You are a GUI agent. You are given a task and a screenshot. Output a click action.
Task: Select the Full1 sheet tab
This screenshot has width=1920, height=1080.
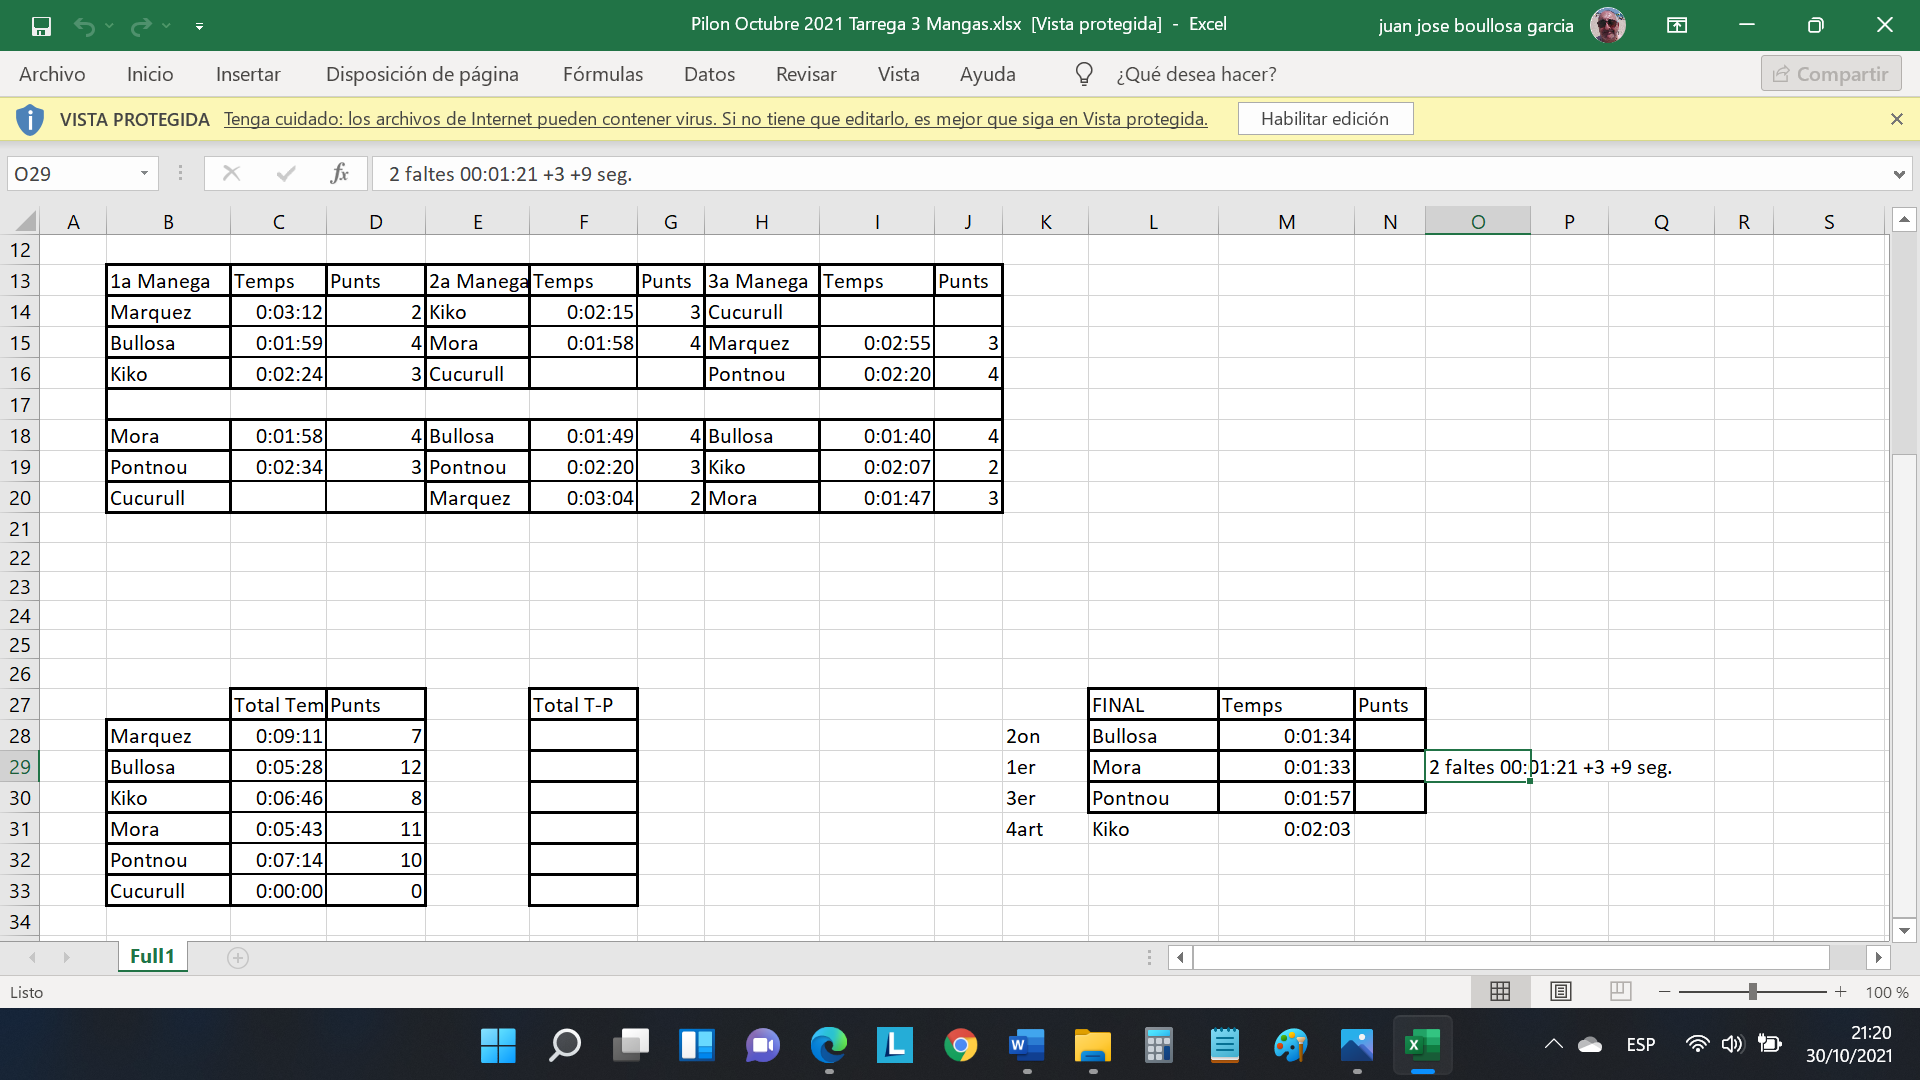[x=152, y=956]
